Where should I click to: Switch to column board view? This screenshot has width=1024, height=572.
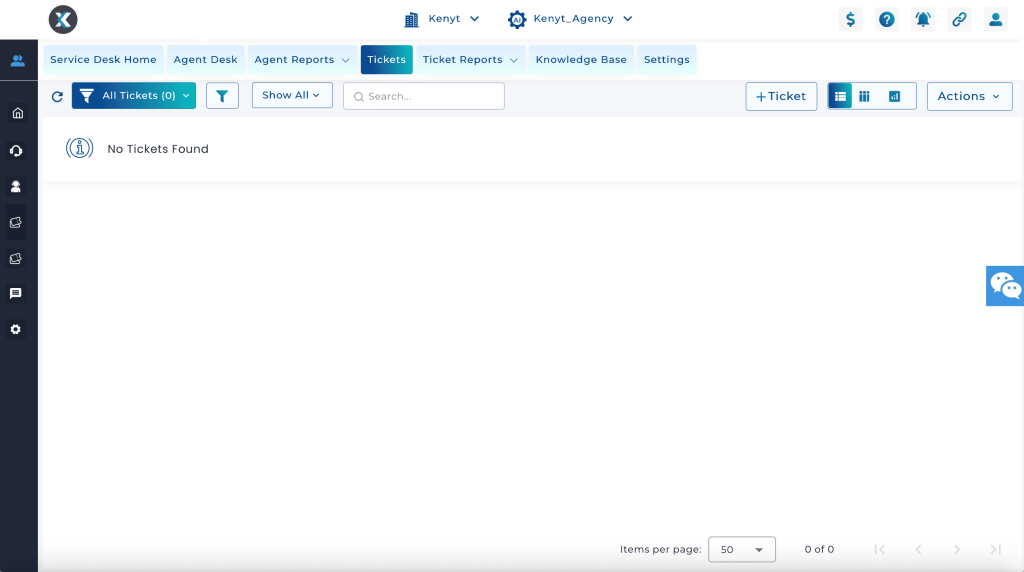click(865, 96)
